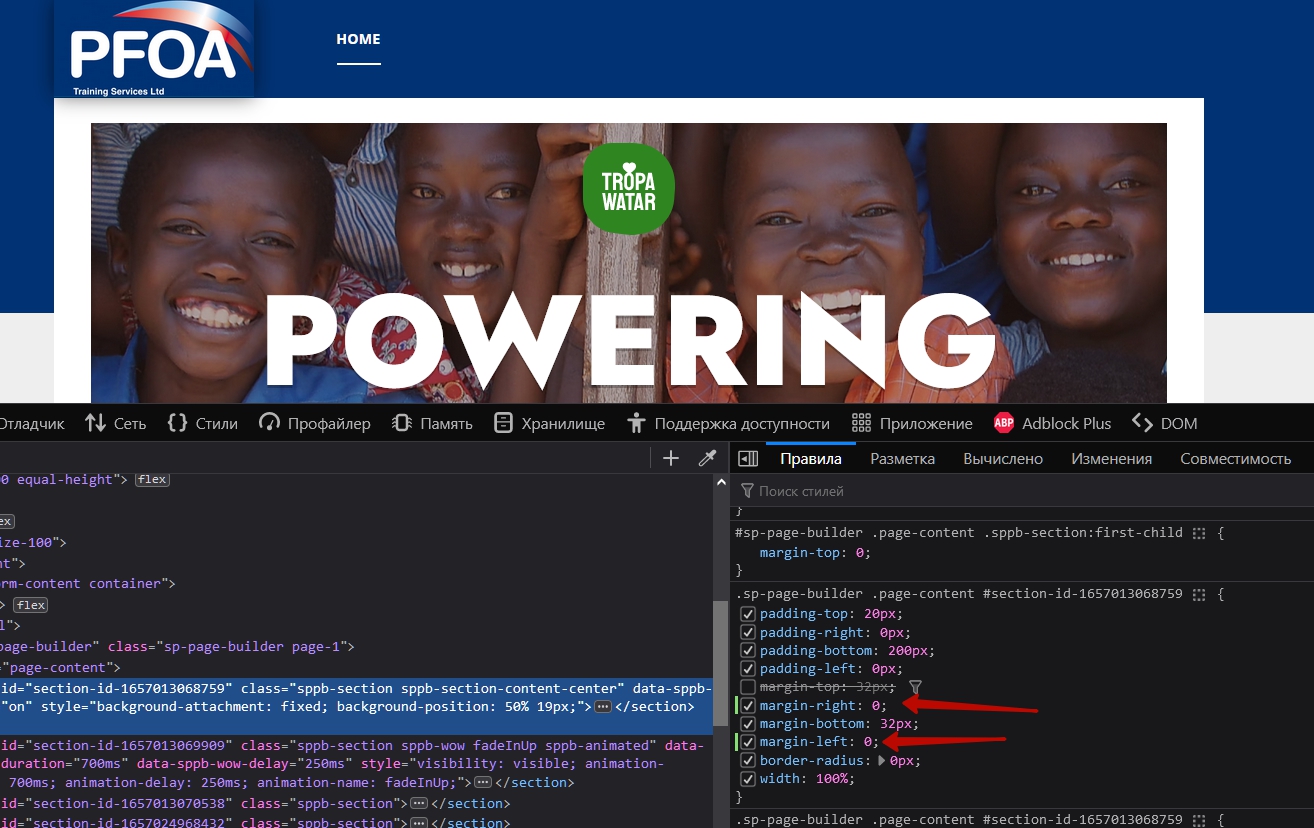Open the Профайлер performance panel
Screen dimensions: 1314x828
(315, 424)
